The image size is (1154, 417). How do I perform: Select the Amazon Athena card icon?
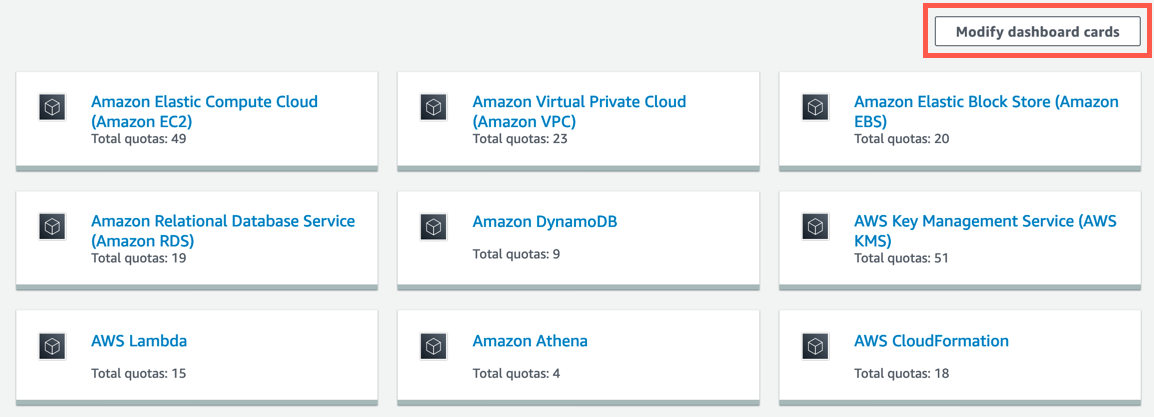[434, 346]
